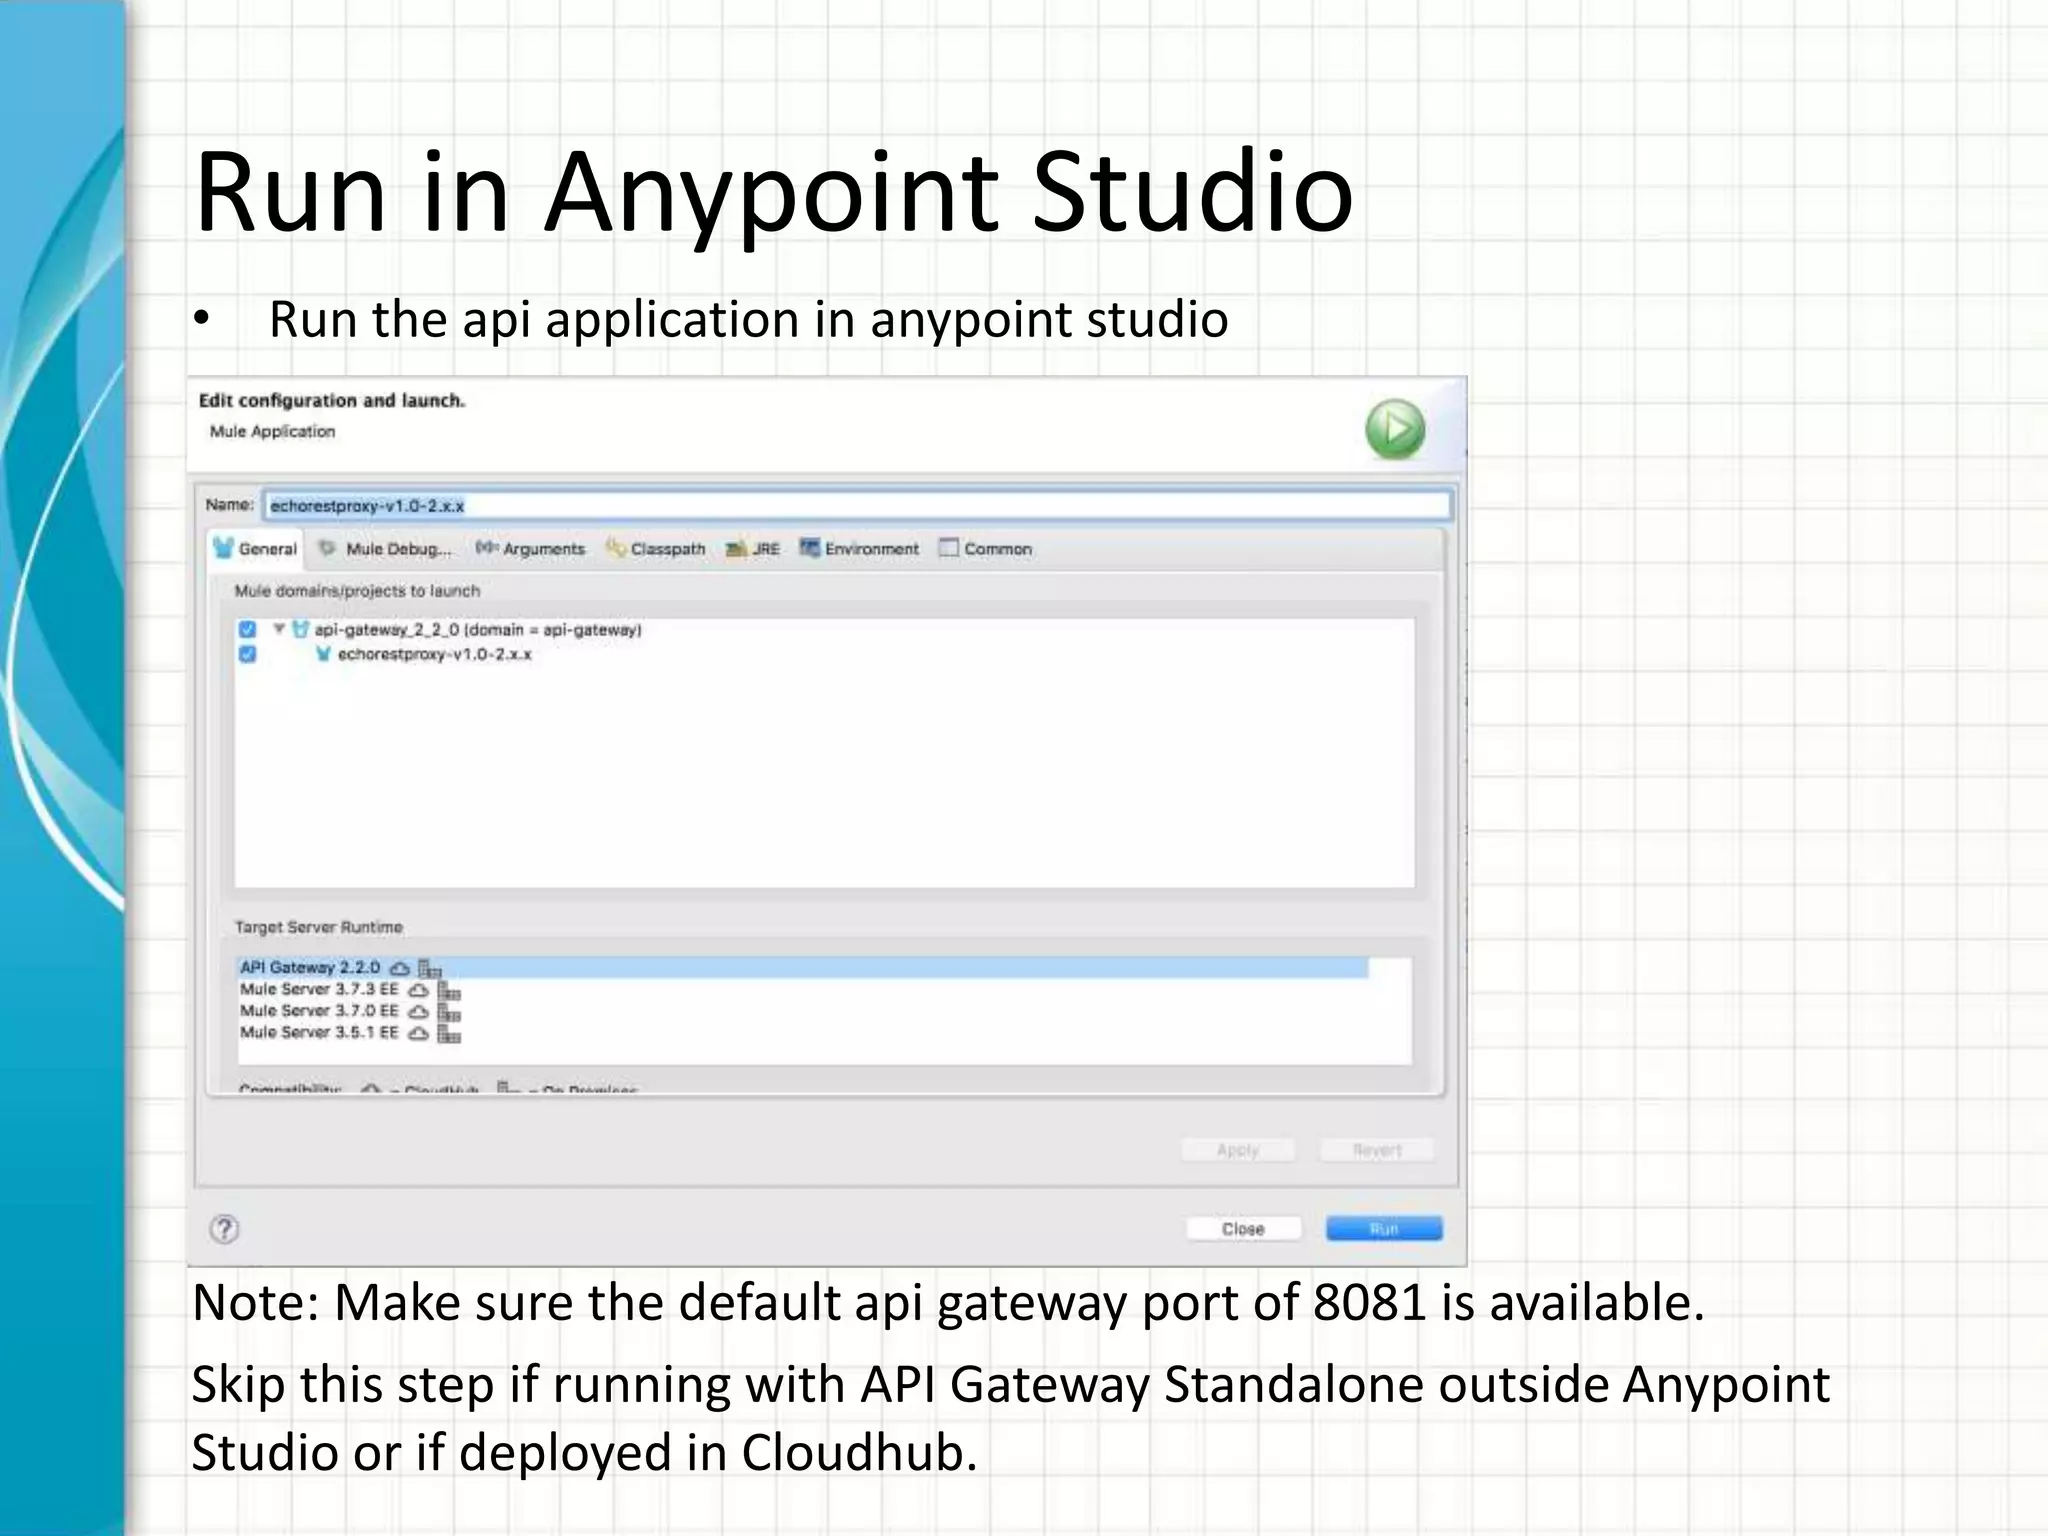Screen dimensions: 2048x1536
Task: Uncheck the api-gateway_2_2_0 domain checkbox
Action: (x=247, y=629)
